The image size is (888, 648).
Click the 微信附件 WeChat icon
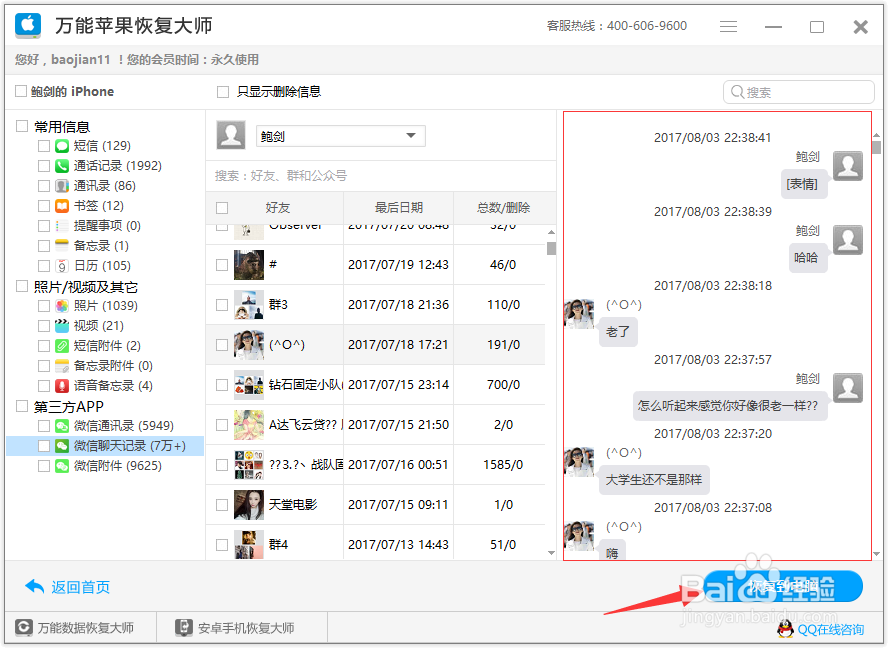click(62, 466)
